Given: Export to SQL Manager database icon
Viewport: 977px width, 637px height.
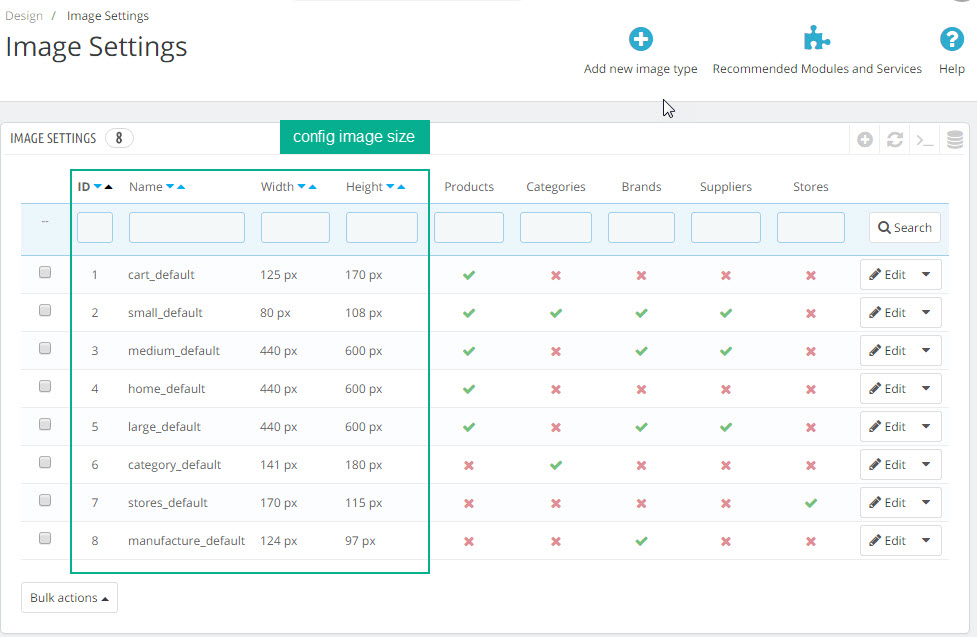Looking at the screenshot, I should [x=955, y=140].
